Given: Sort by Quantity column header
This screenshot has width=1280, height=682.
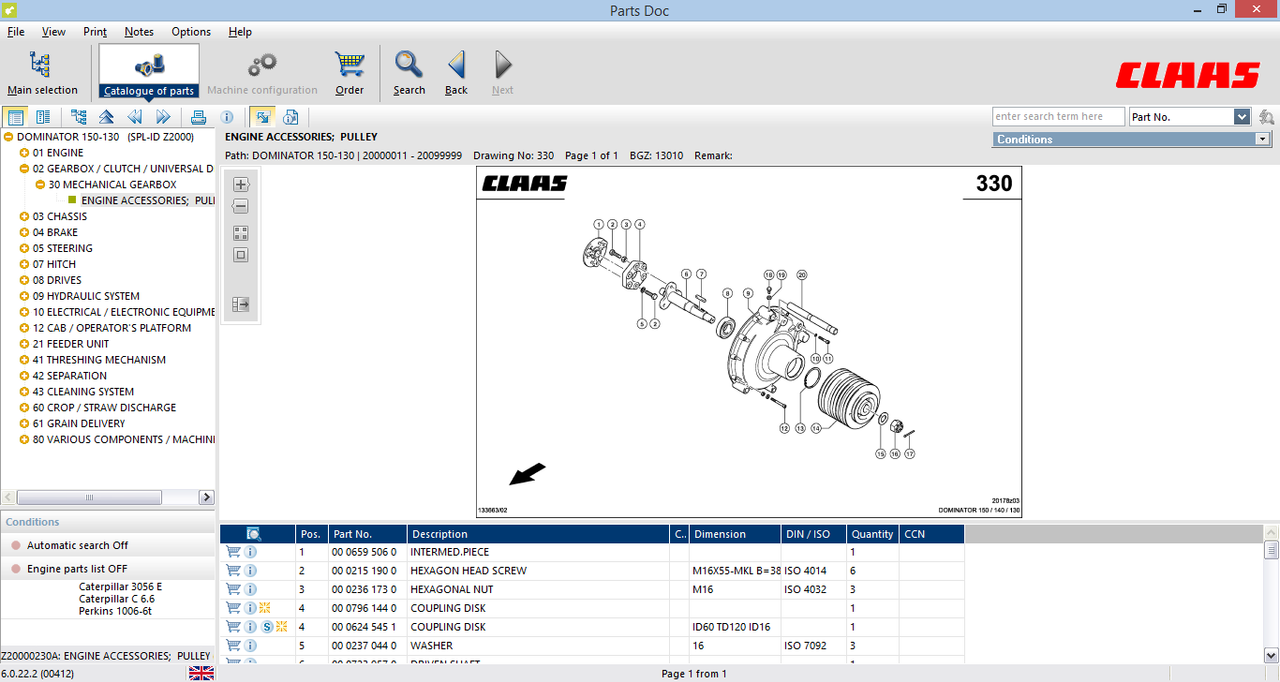Looking at the screenshot, I should (x=872, y=534).
